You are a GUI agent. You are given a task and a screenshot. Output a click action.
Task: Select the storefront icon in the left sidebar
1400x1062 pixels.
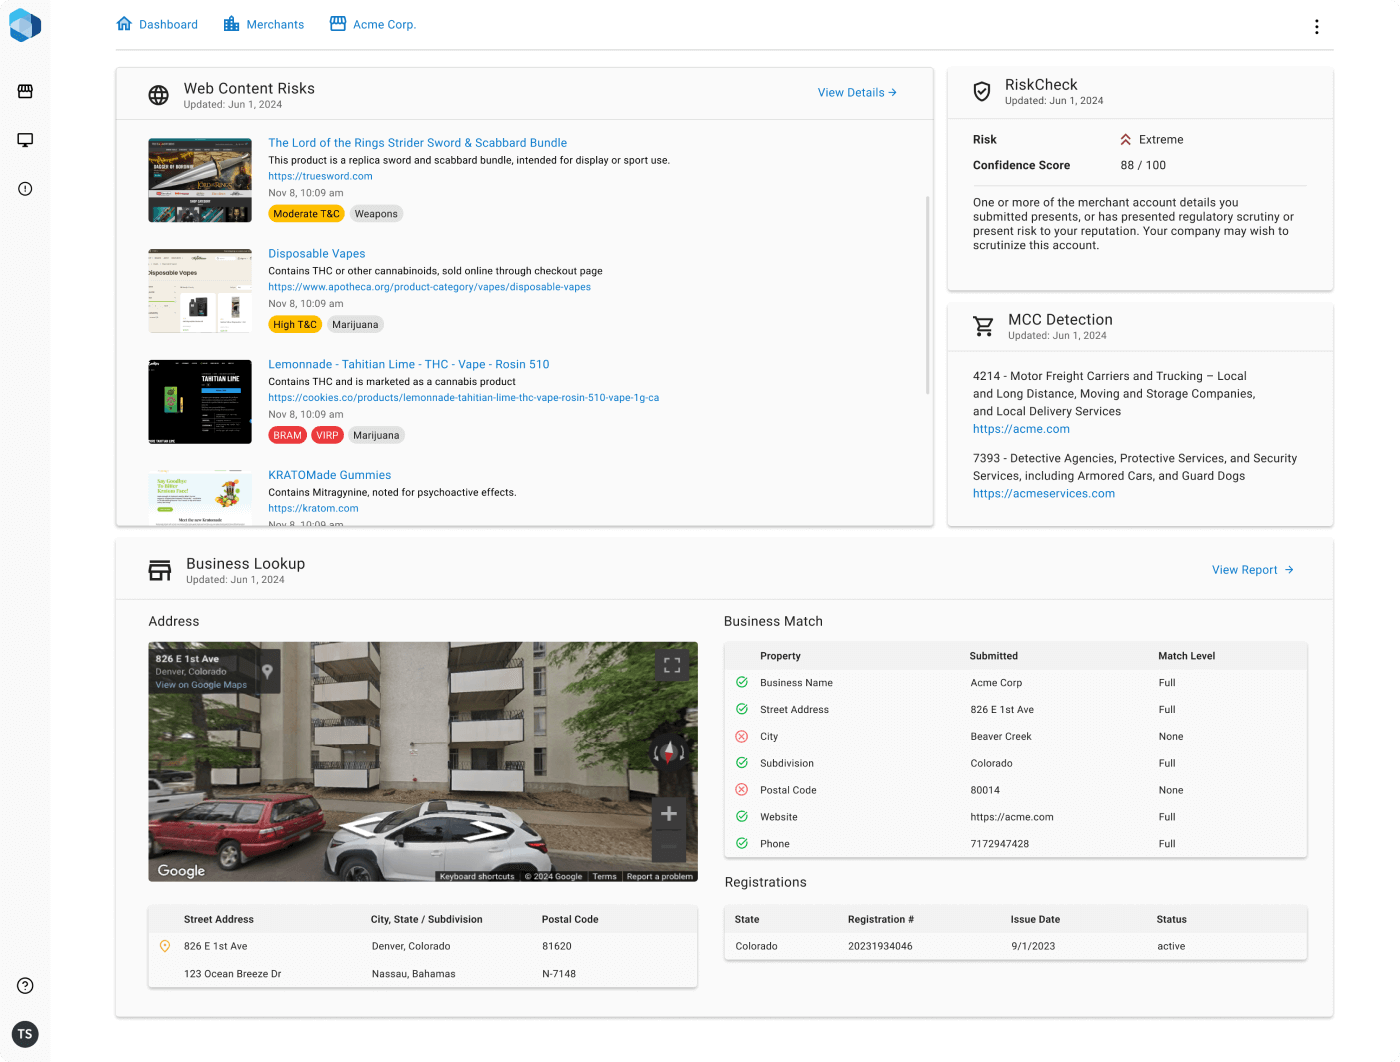[x=25, y=91]
